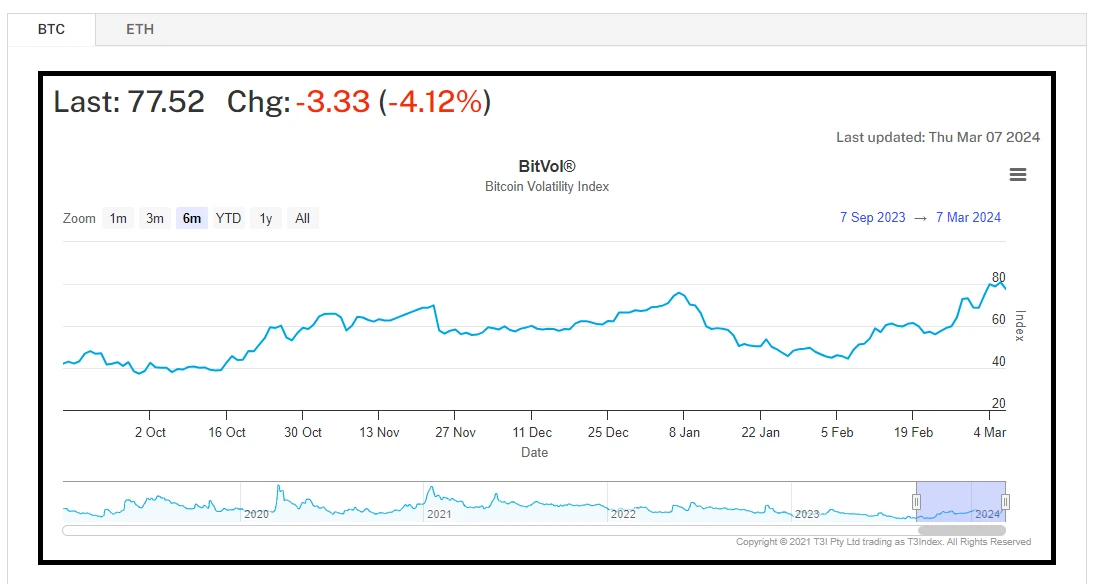This screenshot has height=584, width=1094.
Task: Choose the 6m zoom option
Action: 191,218
